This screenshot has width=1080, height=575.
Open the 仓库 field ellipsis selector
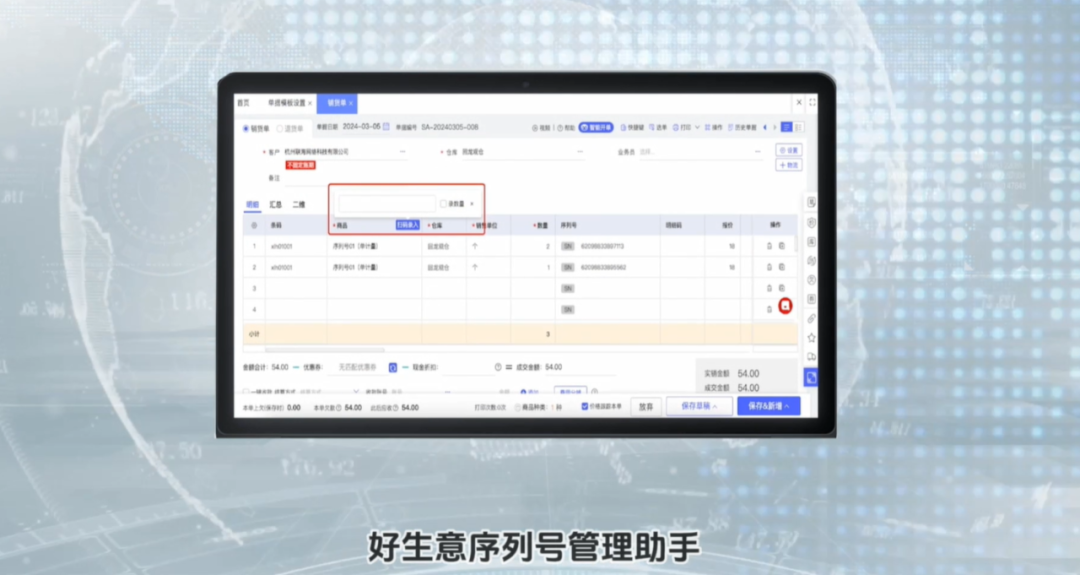[x=580, y=151]
